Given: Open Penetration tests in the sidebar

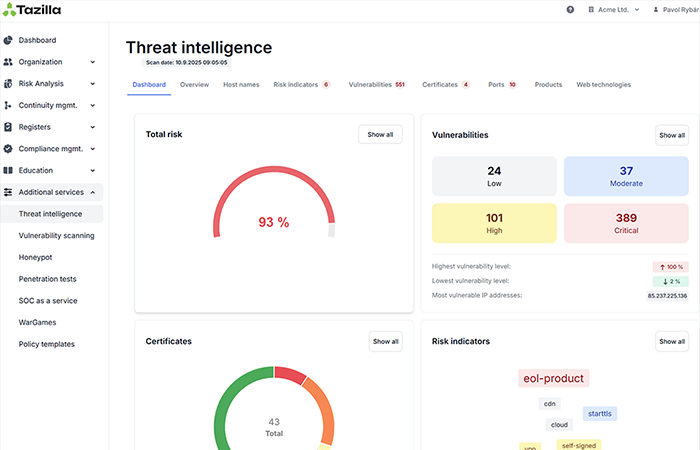Looking at the screenshot, I should (47, 279).
